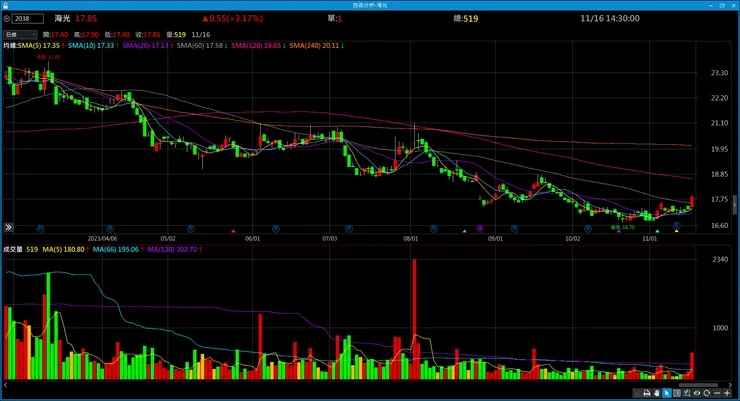Zoom in with the plus icon
The image size is (740, 401).
(x=727, y=393)
